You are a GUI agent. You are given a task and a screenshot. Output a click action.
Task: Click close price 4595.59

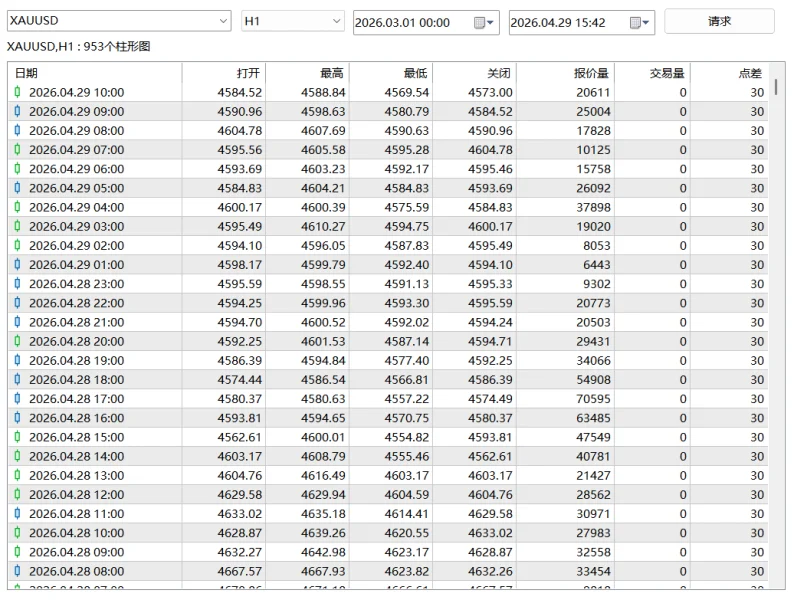490,303
